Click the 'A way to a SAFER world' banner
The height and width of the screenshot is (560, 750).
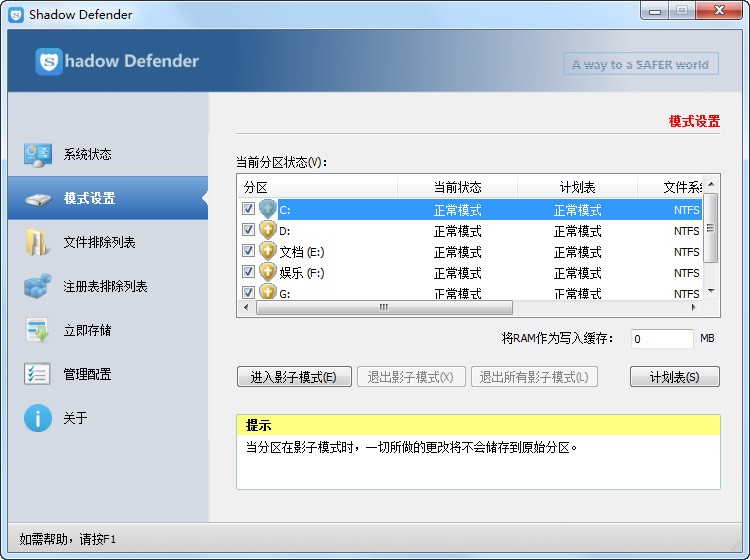(641, 64)
